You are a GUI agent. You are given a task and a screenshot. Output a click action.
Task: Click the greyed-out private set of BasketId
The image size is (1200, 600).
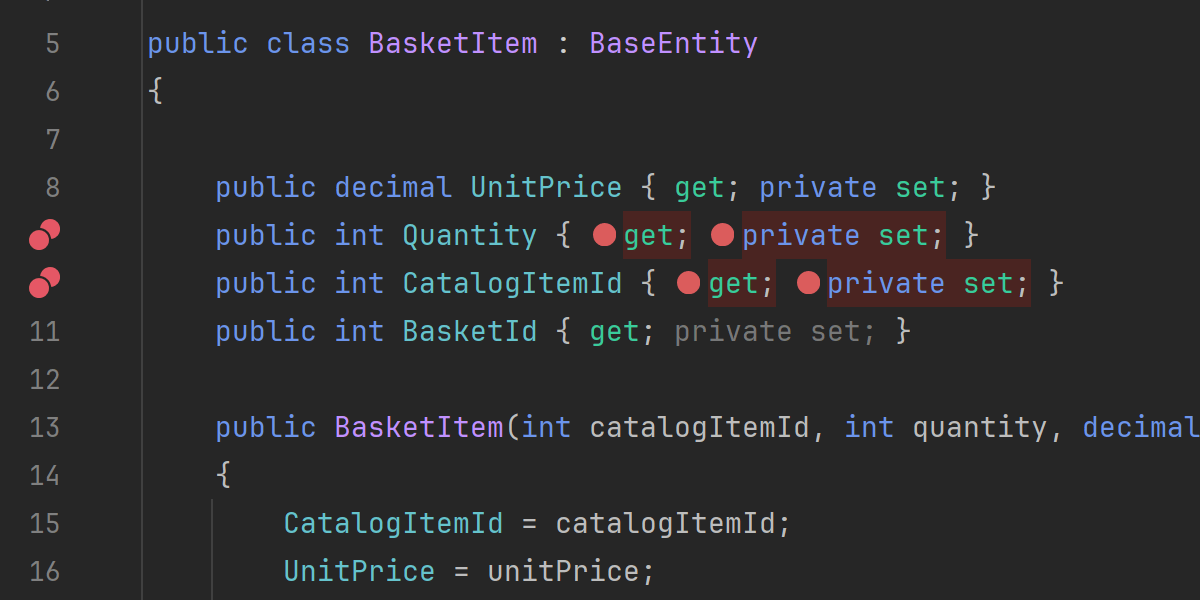[774, 331]
